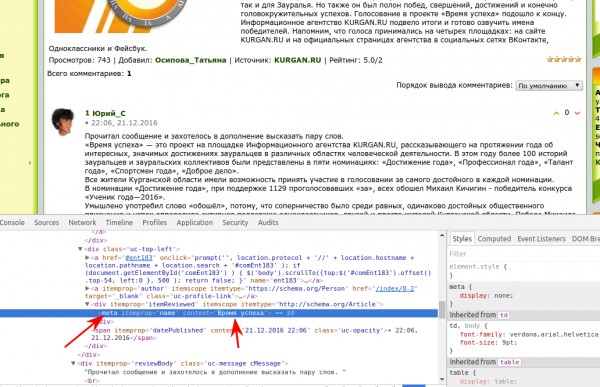Click the 'Просмотров: 743' text

[x=79, y=60]
